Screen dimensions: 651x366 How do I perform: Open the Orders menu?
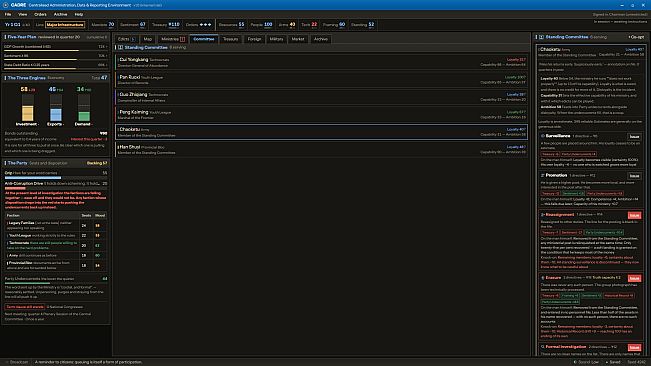pyautogui.click(x=40, y=14)
